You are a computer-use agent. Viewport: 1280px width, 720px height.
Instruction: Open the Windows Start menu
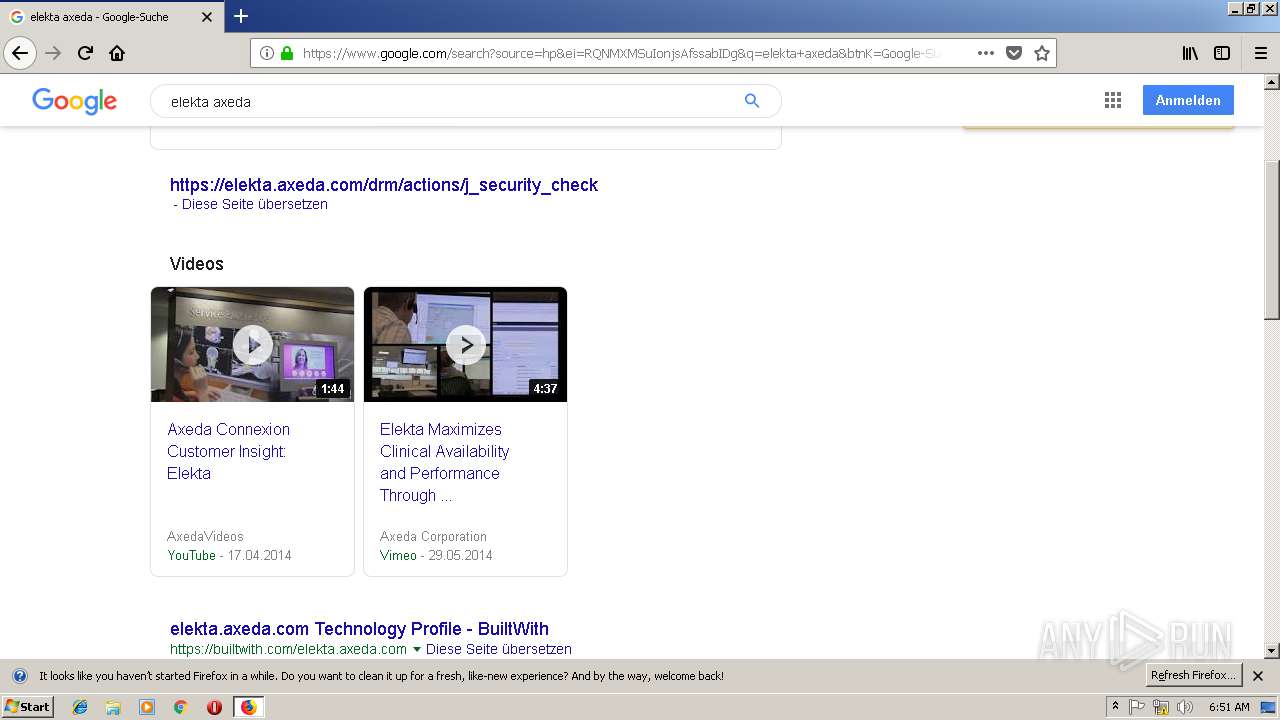coord(27,706)
